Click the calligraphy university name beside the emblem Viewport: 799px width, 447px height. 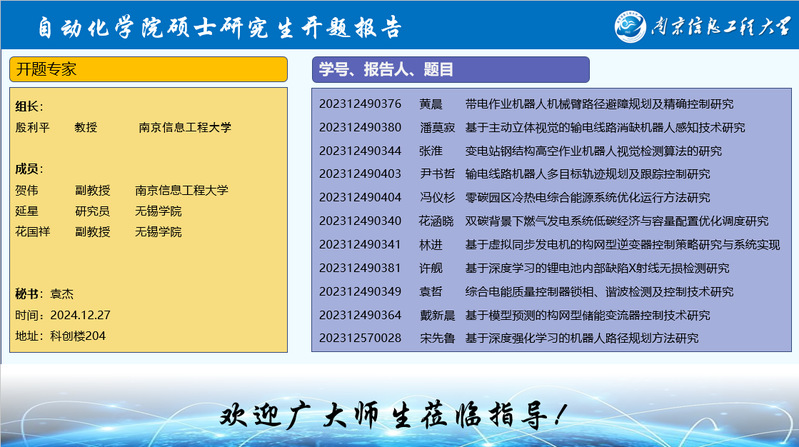tap(724, 25)
